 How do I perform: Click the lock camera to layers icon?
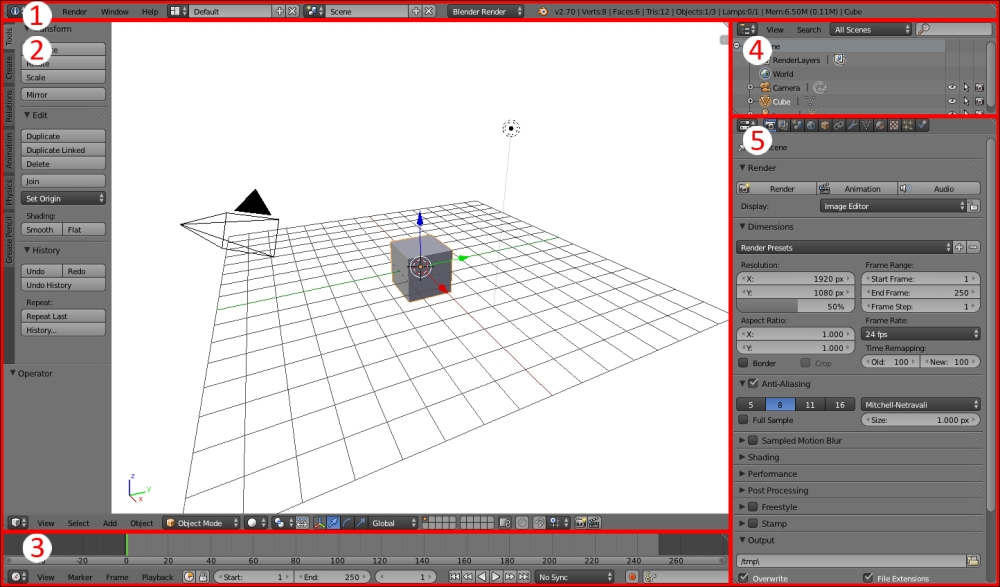pos(505,523)
